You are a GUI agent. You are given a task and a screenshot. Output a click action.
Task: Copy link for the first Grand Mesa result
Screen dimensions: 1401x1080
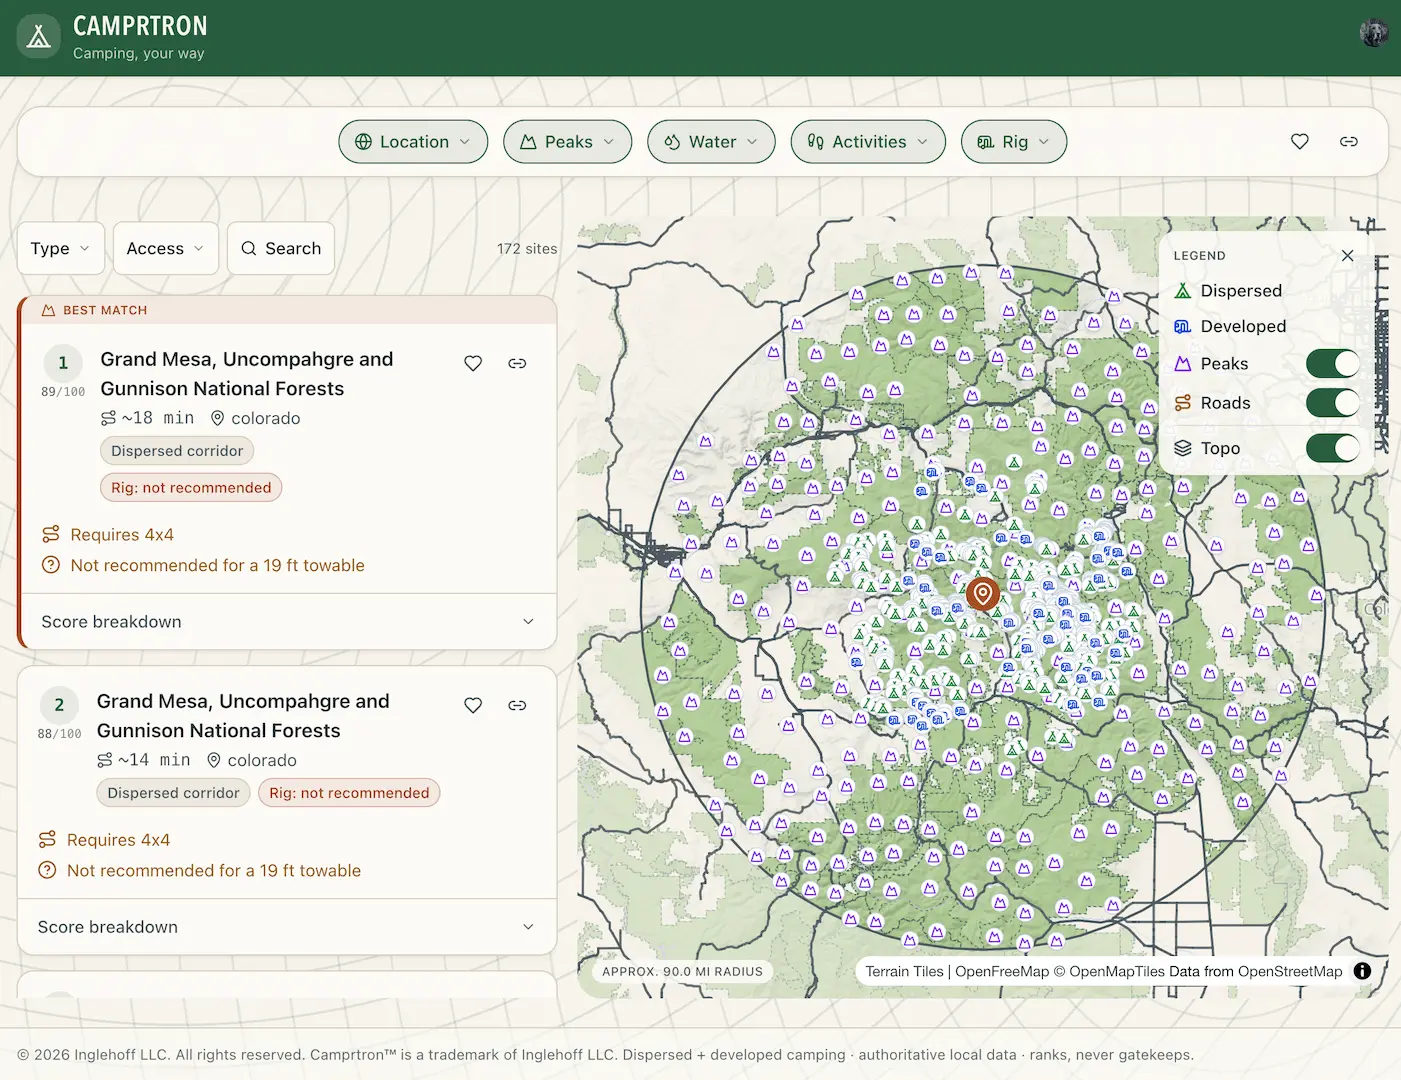(517, 363)
